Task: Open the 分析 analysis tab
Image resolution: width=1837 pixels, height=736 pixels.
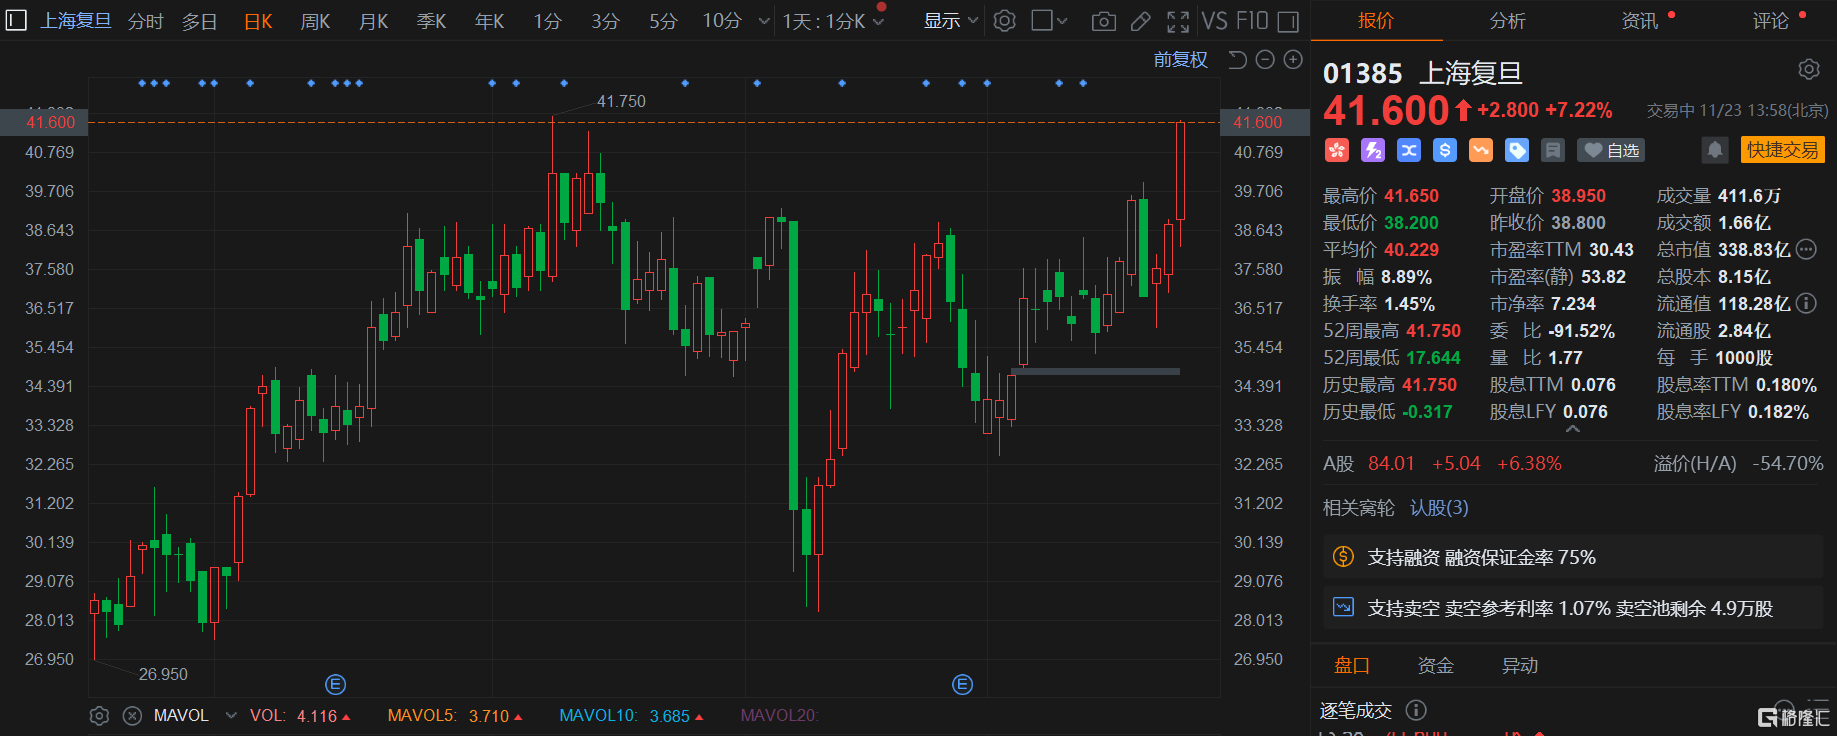Action: coord(1507,21)
